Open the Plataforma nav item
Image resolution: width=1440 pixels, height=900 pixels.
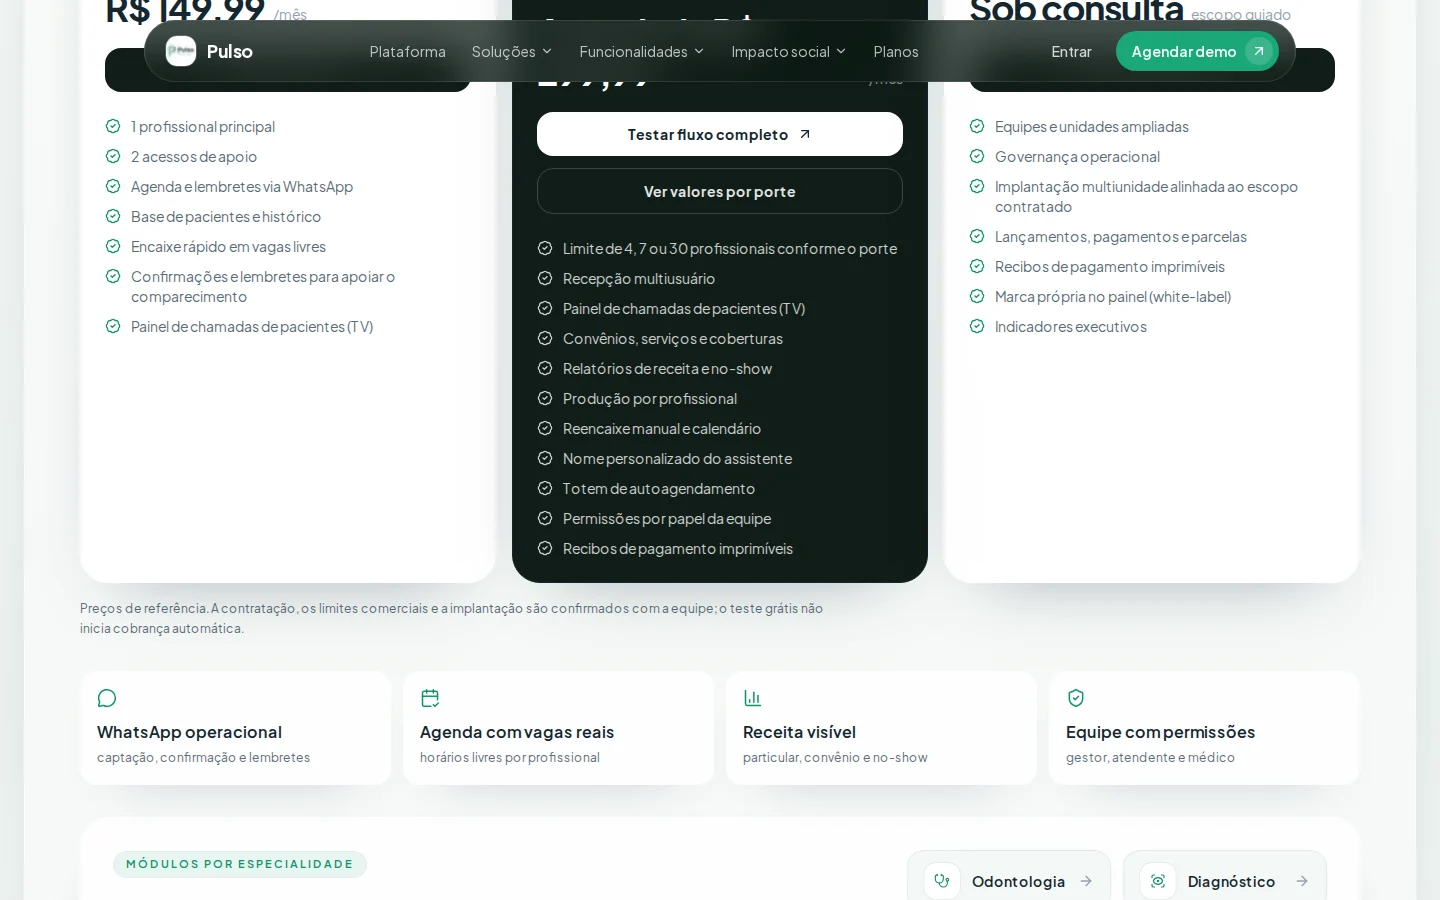pos(408,51)
